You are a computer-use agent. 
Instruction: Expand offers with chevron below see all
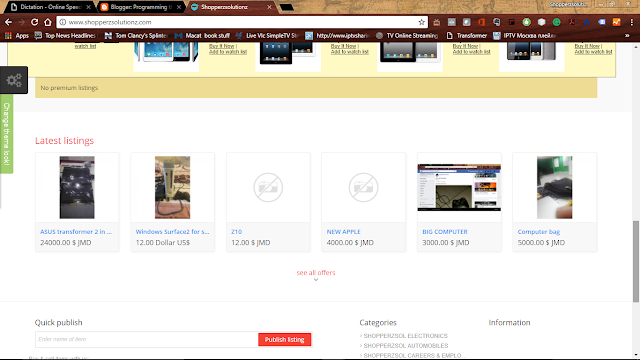[x=316, y=280]
